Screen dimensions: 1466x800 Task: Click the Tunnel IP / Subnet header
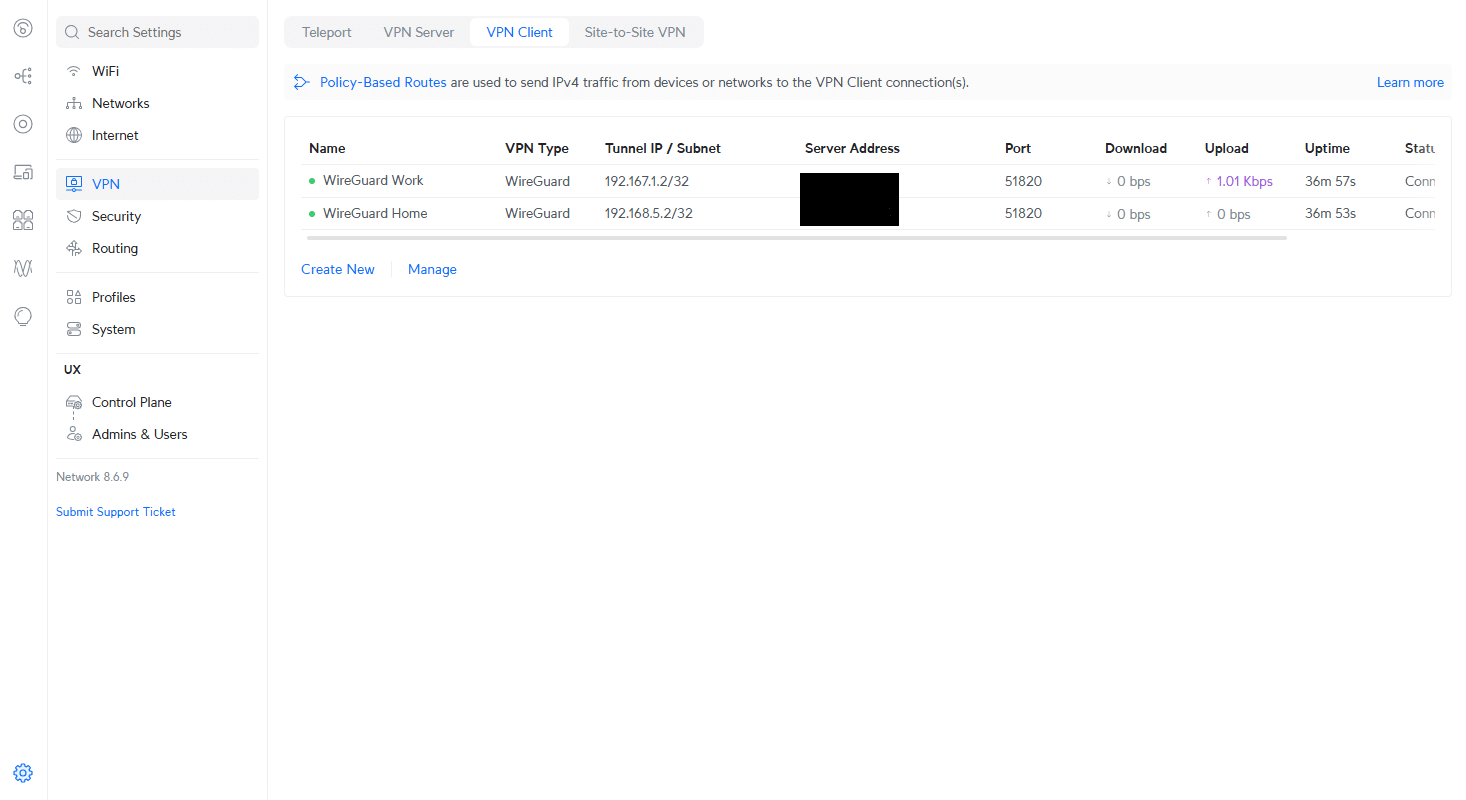[663, 148]
